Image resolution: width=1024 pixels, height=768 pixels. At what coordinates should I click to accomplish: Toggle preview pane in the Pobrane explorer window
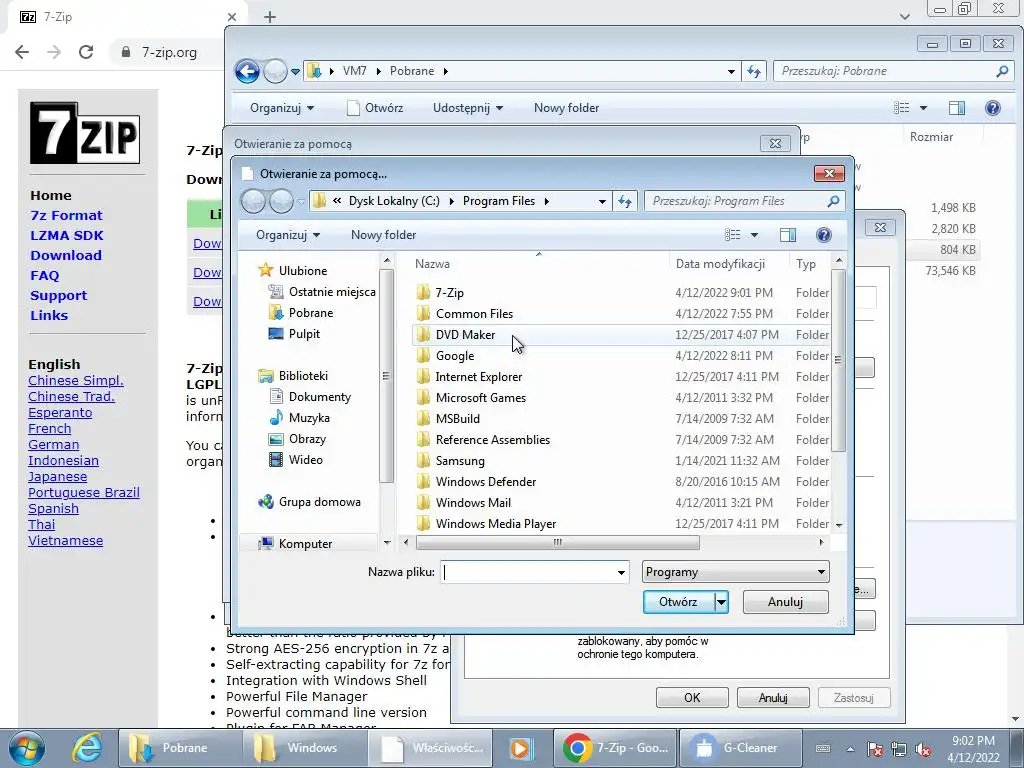pos(957,108)
